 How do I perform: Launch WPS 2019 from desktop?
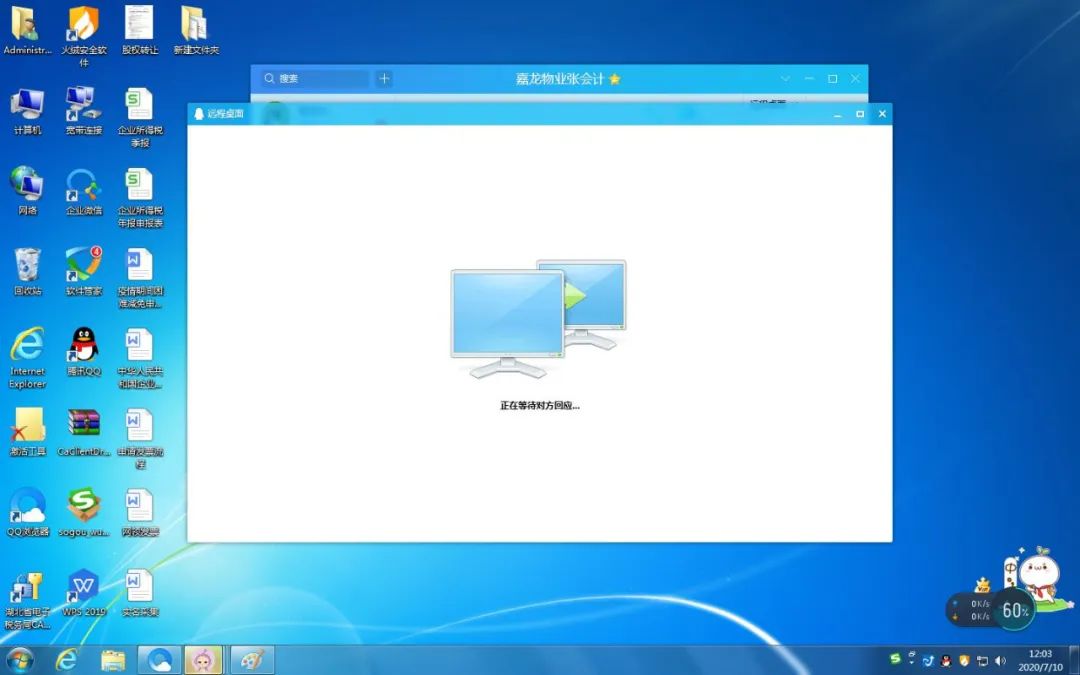coord(84,593)
